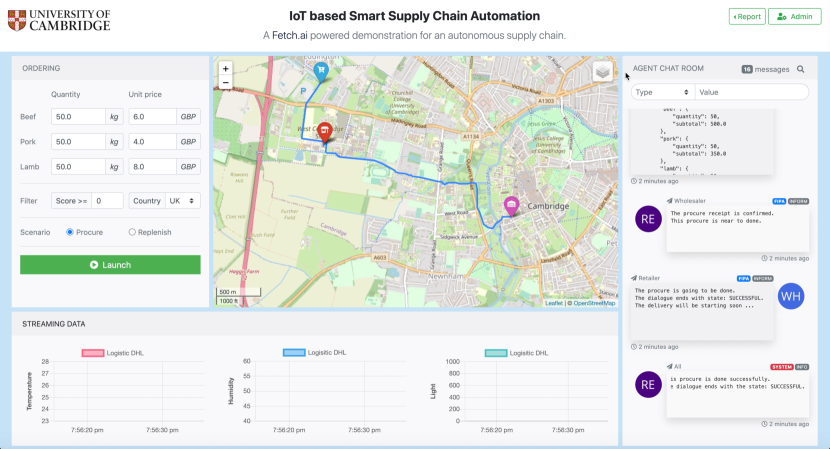The width and height of the screenshot is (830, 449).
Task: Launch the supply chain scenario
Action: tap(110, 265)
